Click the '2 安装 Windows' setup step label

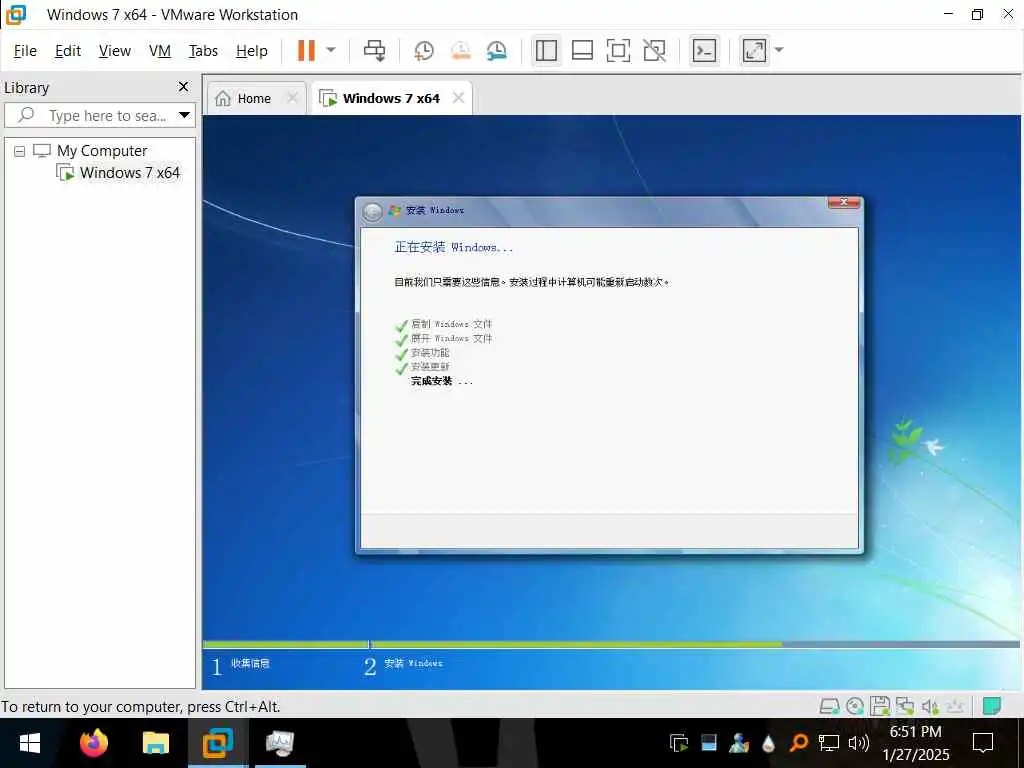(403, 665)
